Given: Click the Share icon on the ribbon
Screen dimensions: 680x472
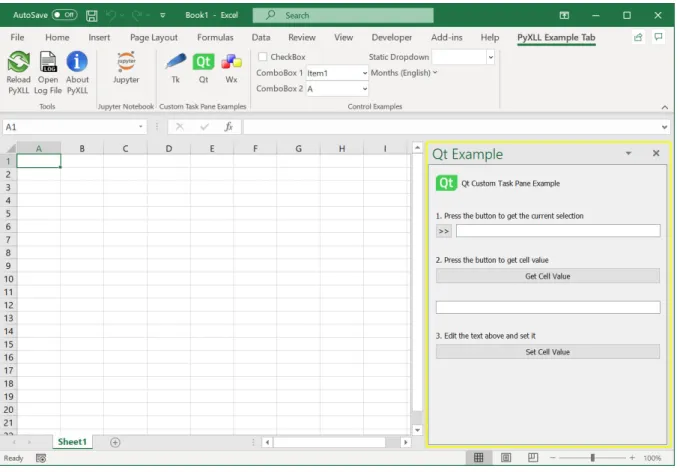Looking at the screenshot, I should (x=638, y=37).
